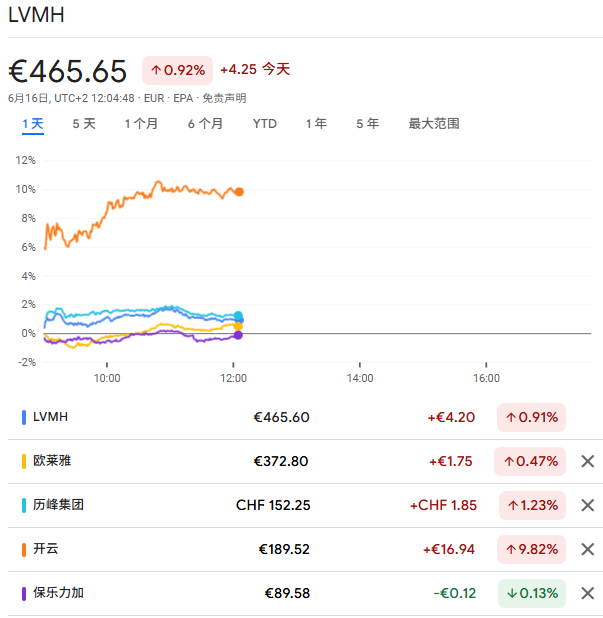Click the purple 保乐力加 color marker
The height and width of the screenshot is (618, 603).
pyautogui.click(x=24, y=594)
